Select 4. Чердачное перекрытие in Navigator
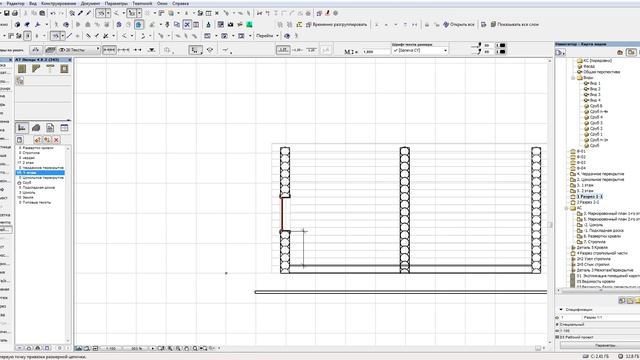 (x=597, y=174)
